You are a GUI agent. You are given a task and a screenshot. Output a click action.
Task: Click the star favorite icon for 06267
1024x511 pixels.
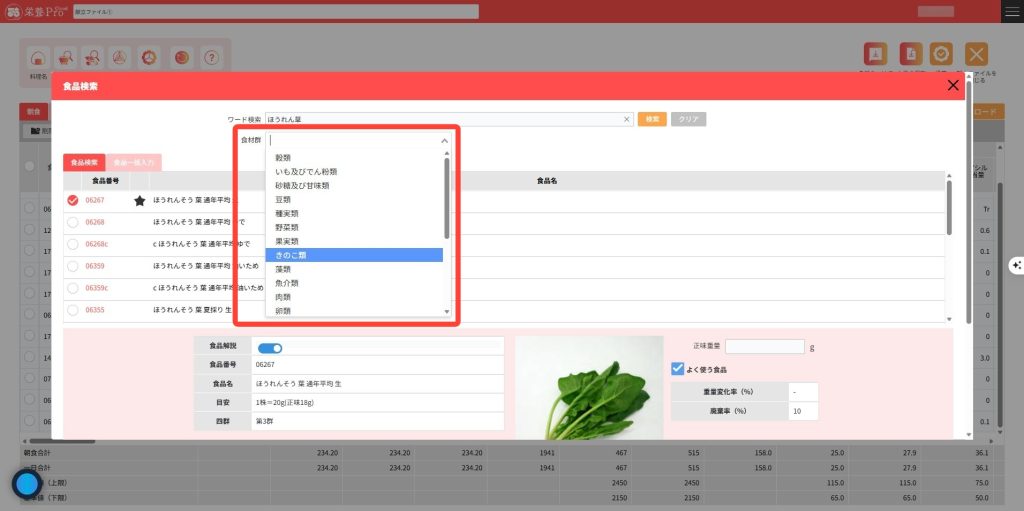(140, 200)
